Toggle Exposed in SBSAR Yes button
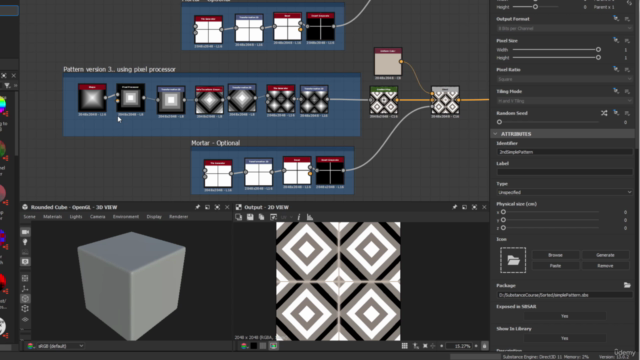The height and width of the screenshot is (360, 640). [x=564, y=316]
